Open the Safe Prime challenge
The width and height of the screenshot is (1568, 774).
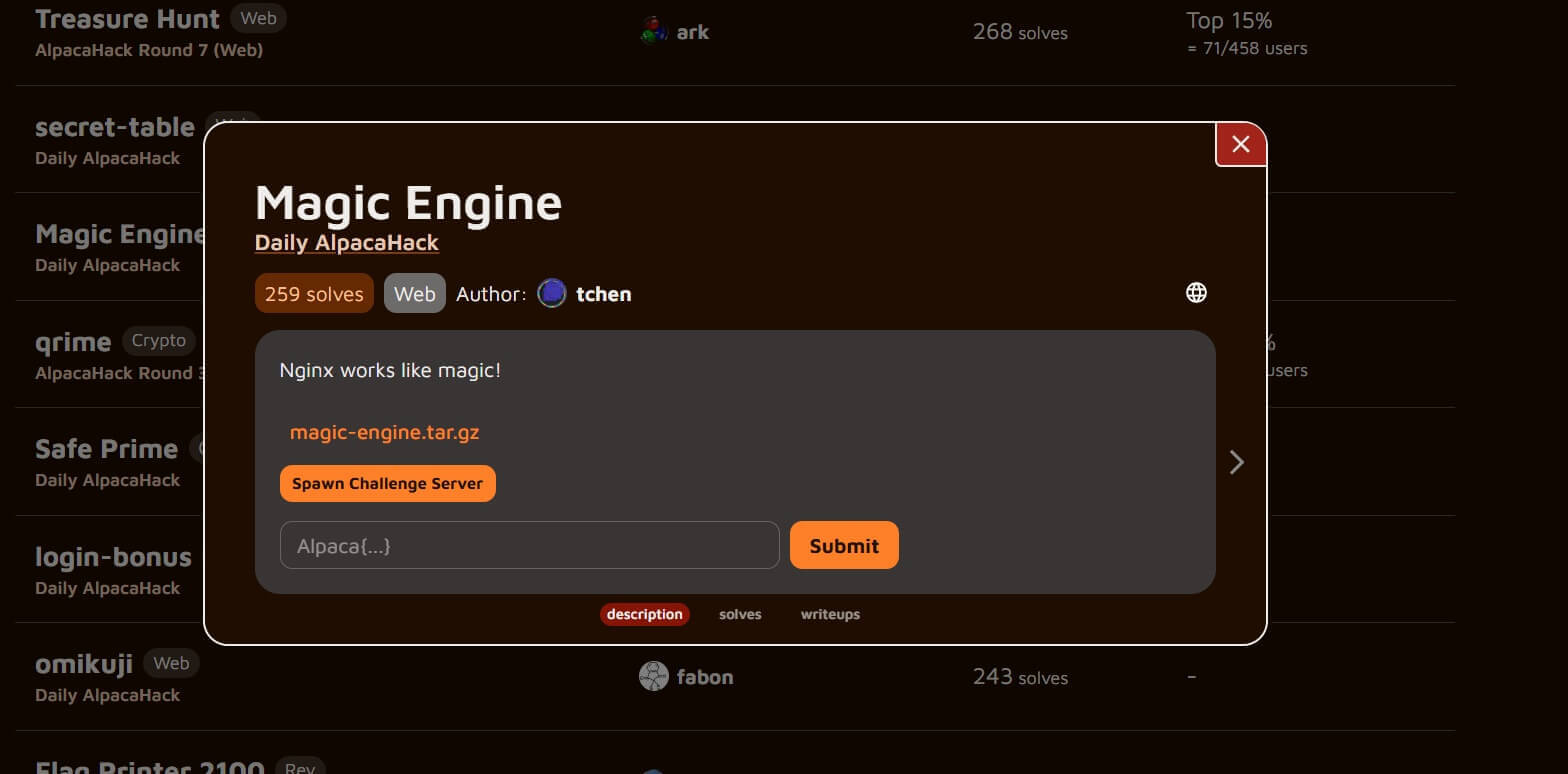coord(106,449)
